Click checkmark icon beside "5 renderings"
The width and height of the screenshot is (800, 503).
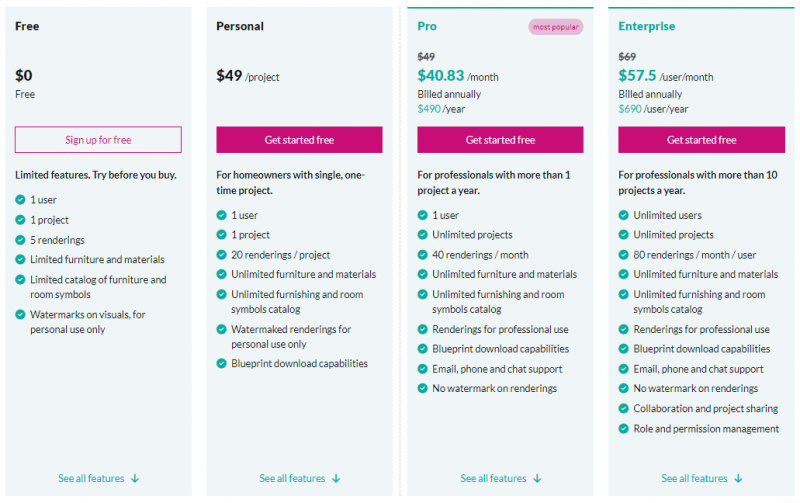tap(21, 240)
